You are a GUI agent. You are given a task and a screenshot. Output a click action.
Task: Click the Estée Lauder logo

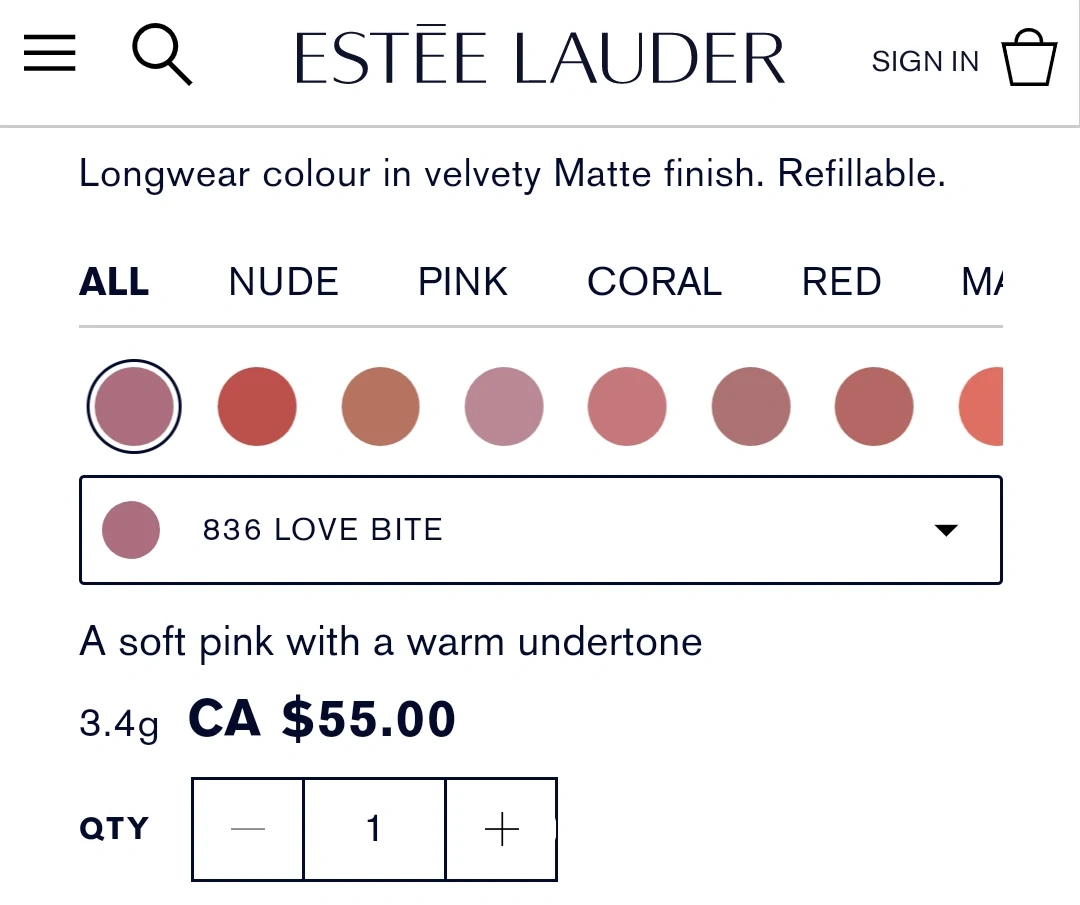[x=540, y=58]
